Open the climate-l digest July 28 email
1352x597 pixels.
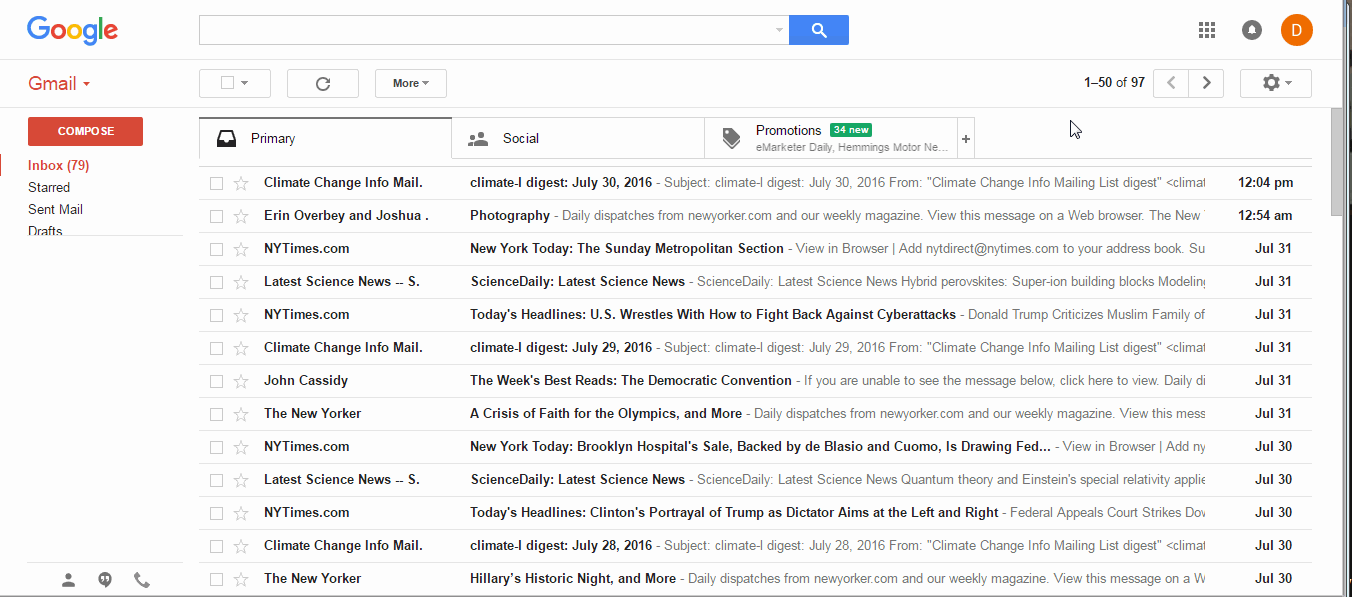pos(755,546)
